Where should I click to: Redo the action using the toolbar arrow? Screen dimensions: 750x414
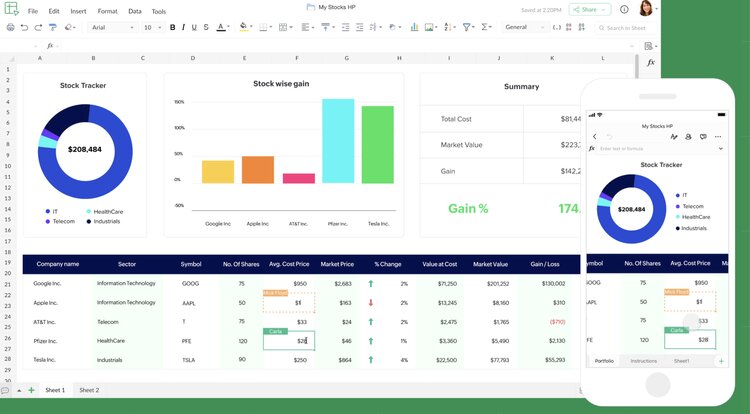[x=38, y=28]
